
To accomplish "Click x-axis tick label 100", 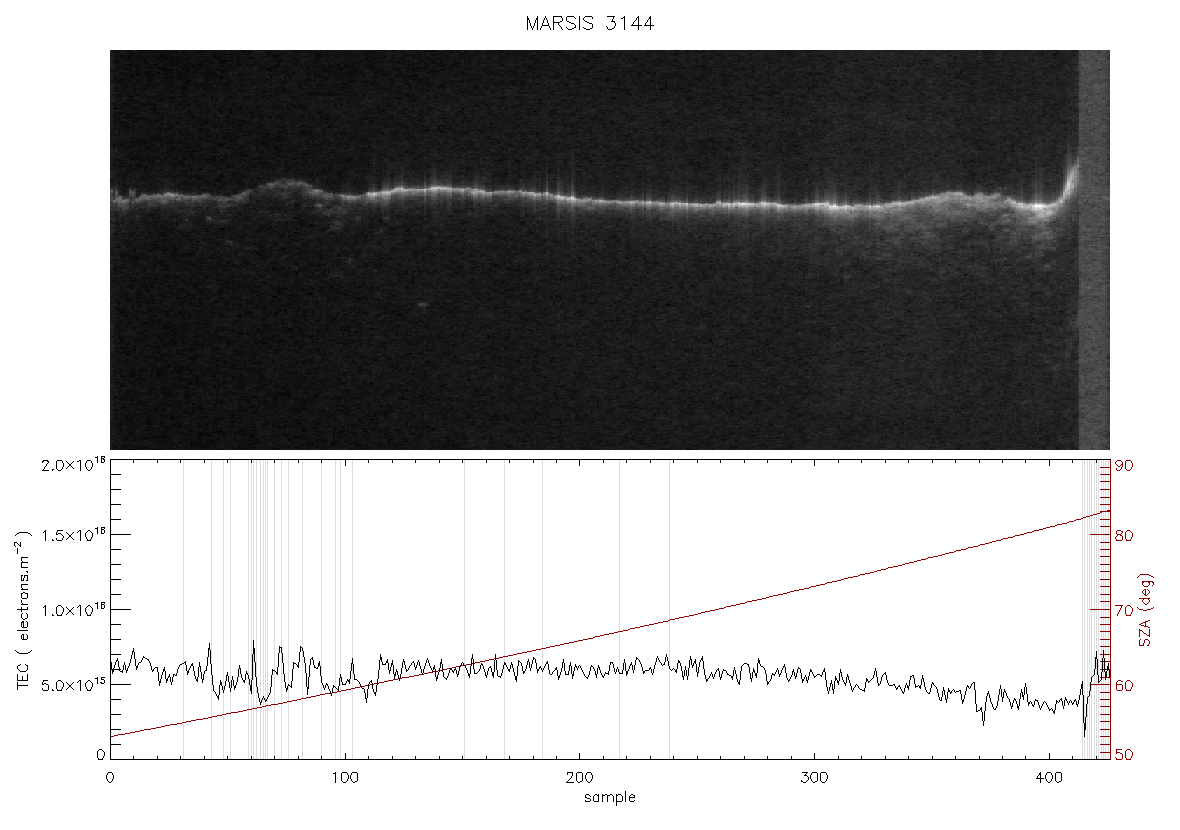I will (x=345, y=777).
